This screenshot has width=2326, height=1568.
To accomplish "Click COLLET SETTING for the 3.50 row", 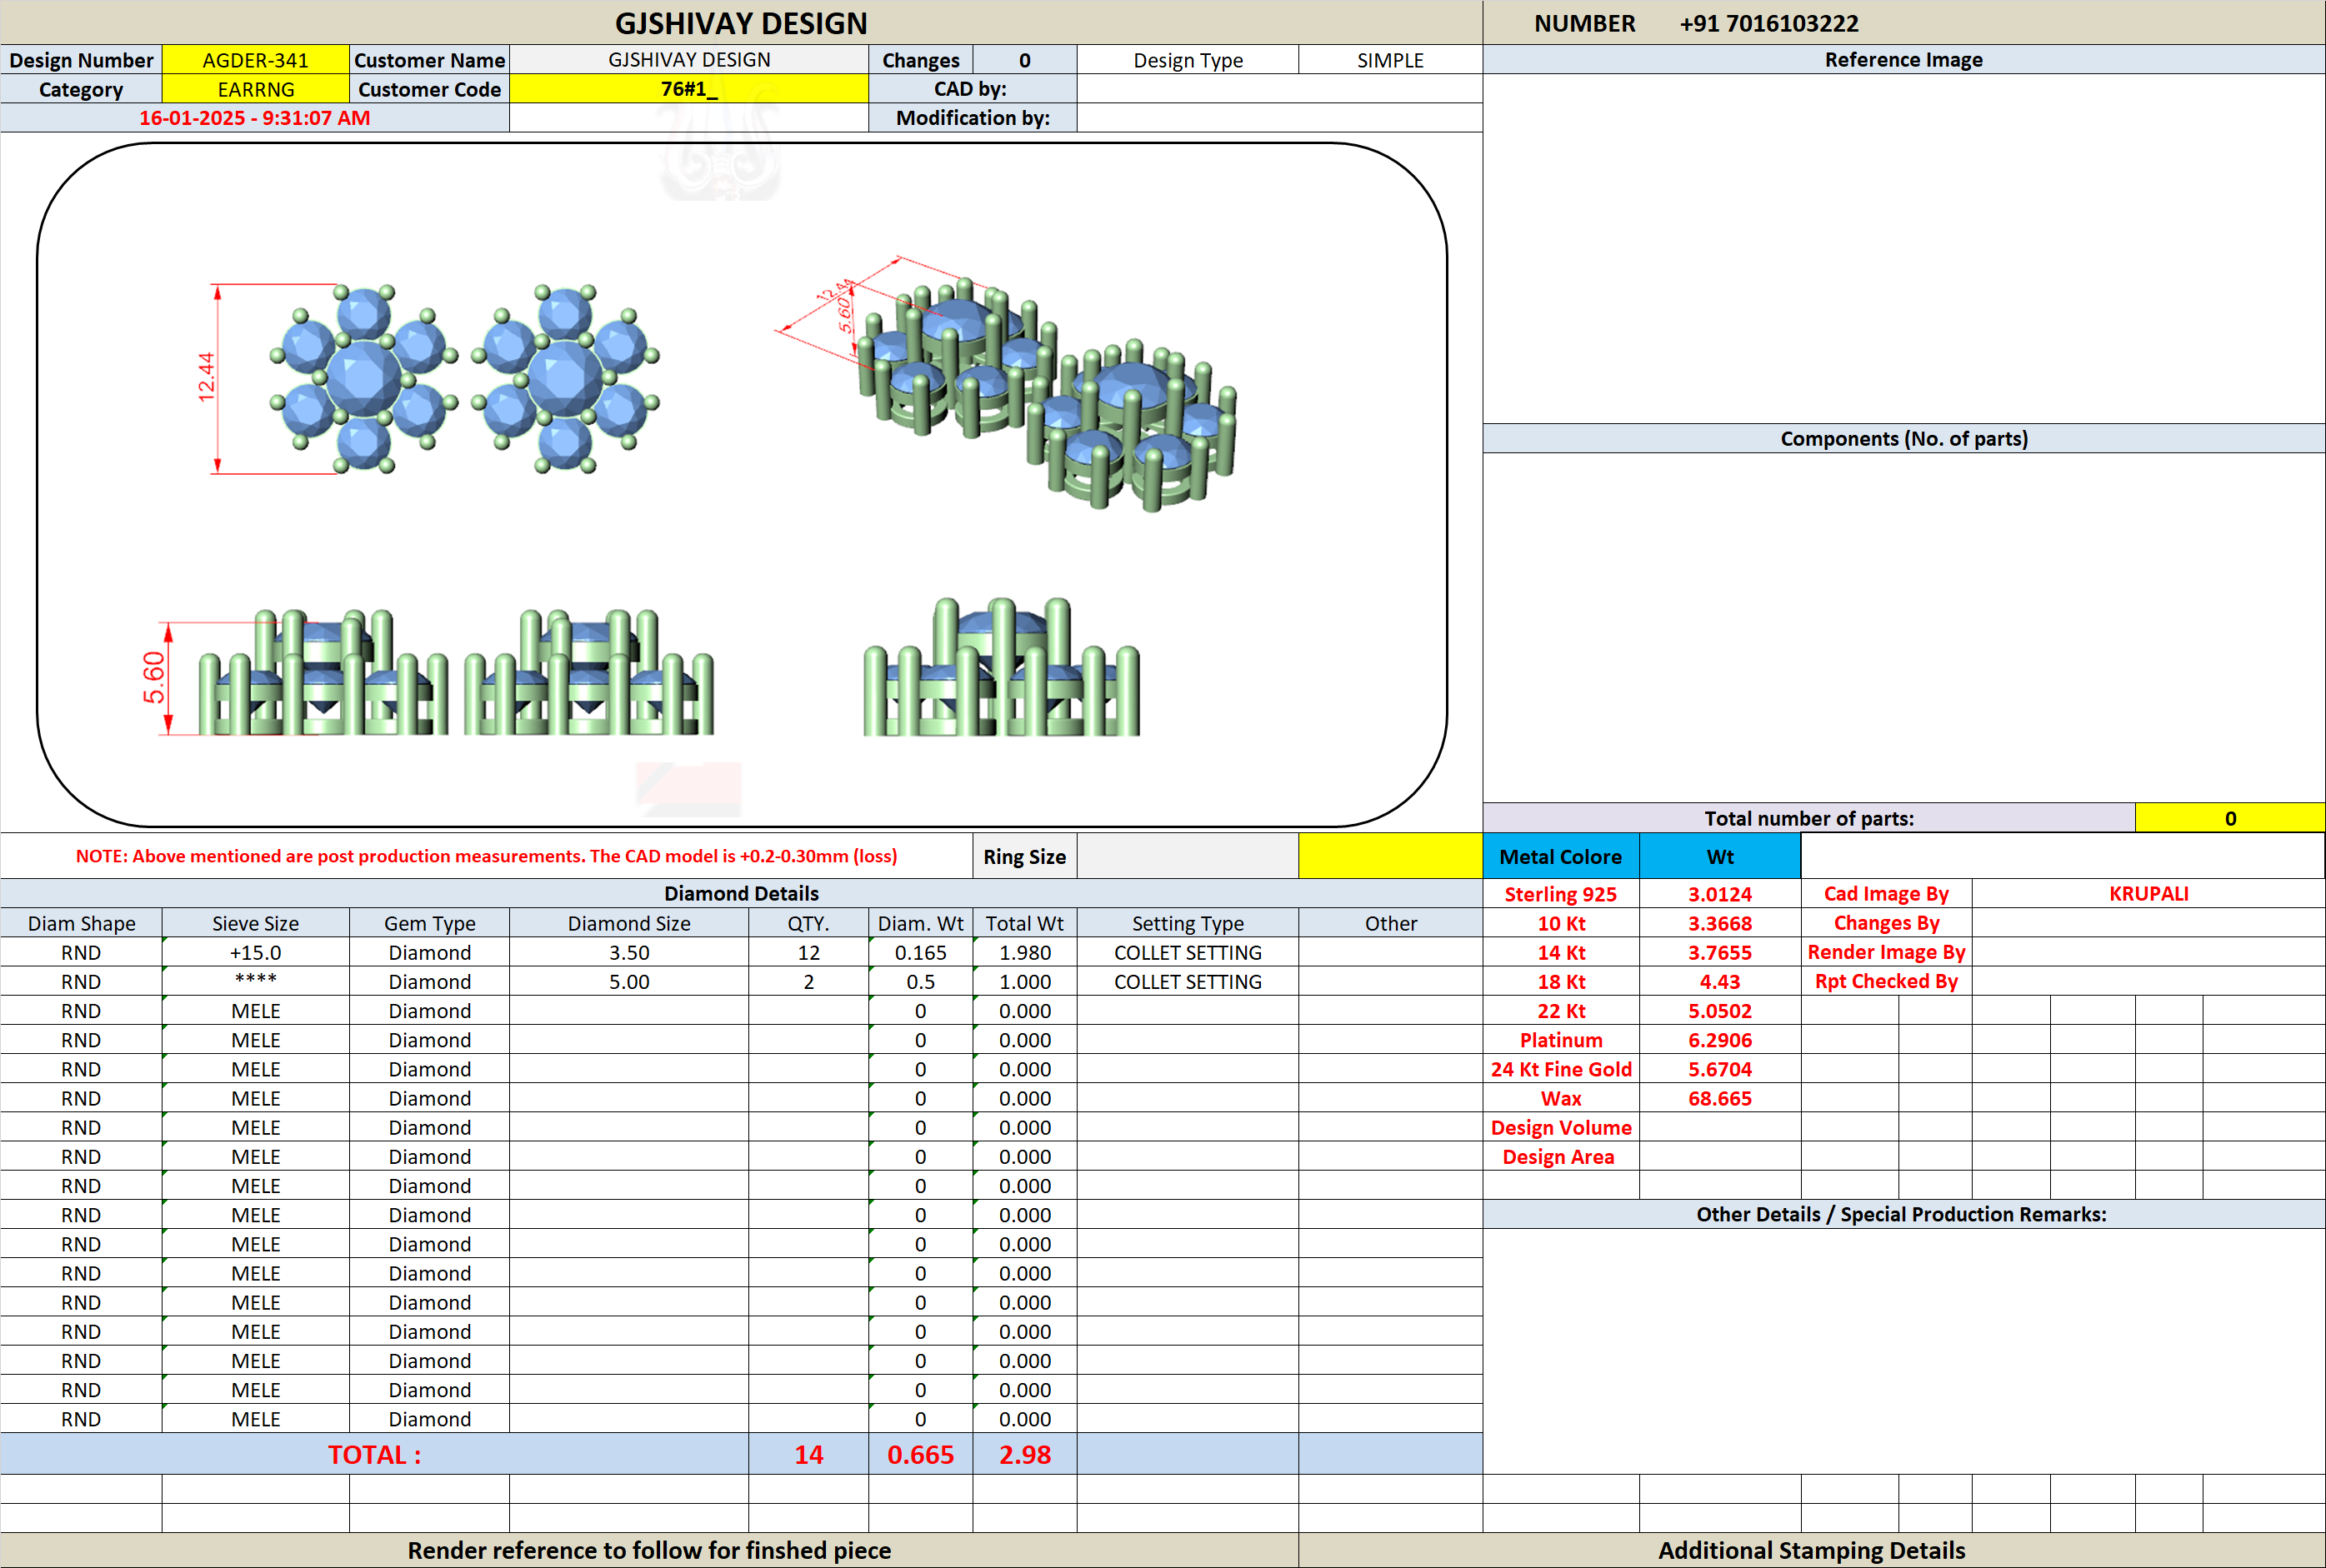I will [x=1188, y=952].
